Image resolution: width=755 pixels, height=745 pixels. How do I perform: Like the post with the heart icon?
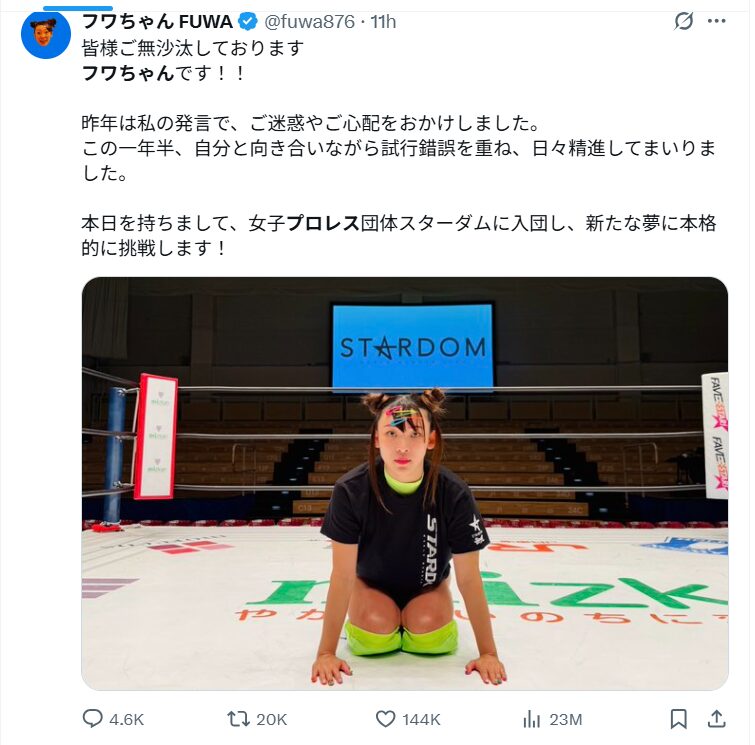(386, 718)
